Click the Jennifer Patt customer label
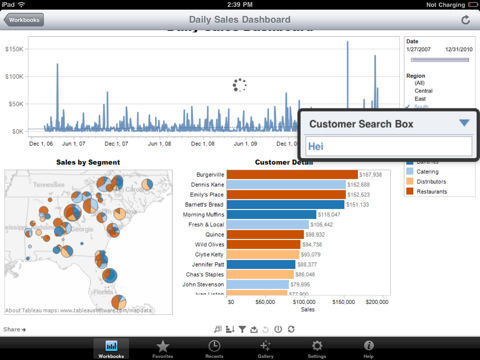 pyautogui.click(x=208, y=264)
